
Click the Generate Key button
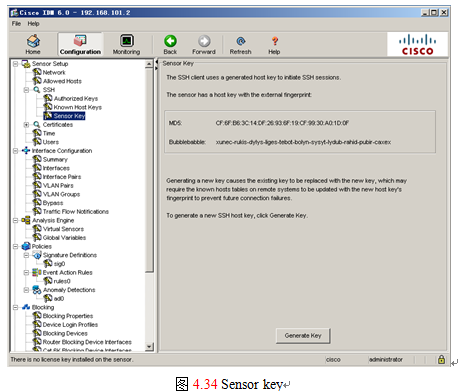tap(303, 336)
